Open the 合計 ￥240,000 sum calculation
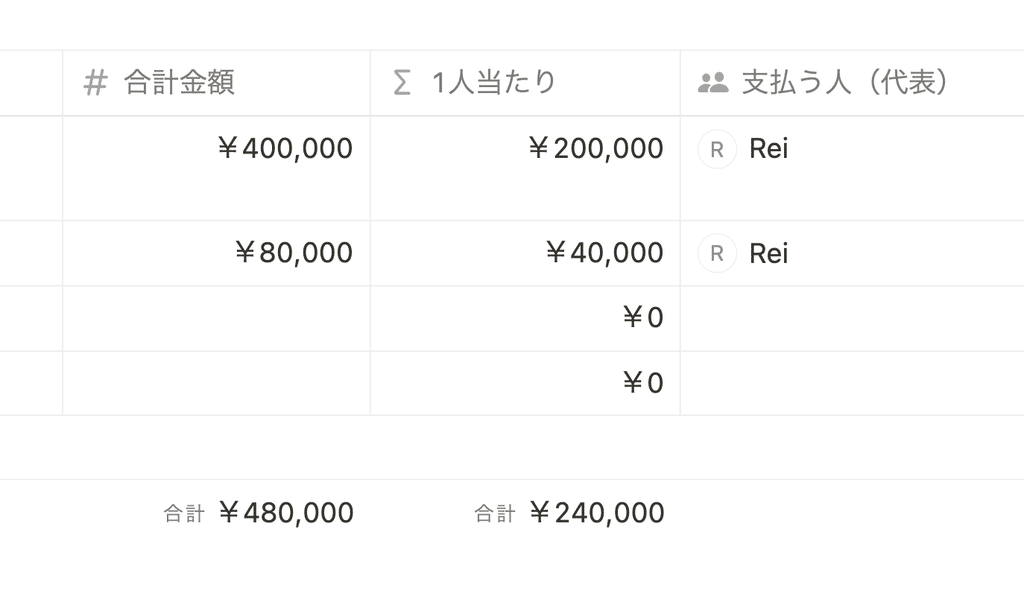The width and height of the screenshot is (1024, 608). tap(569, 513)
